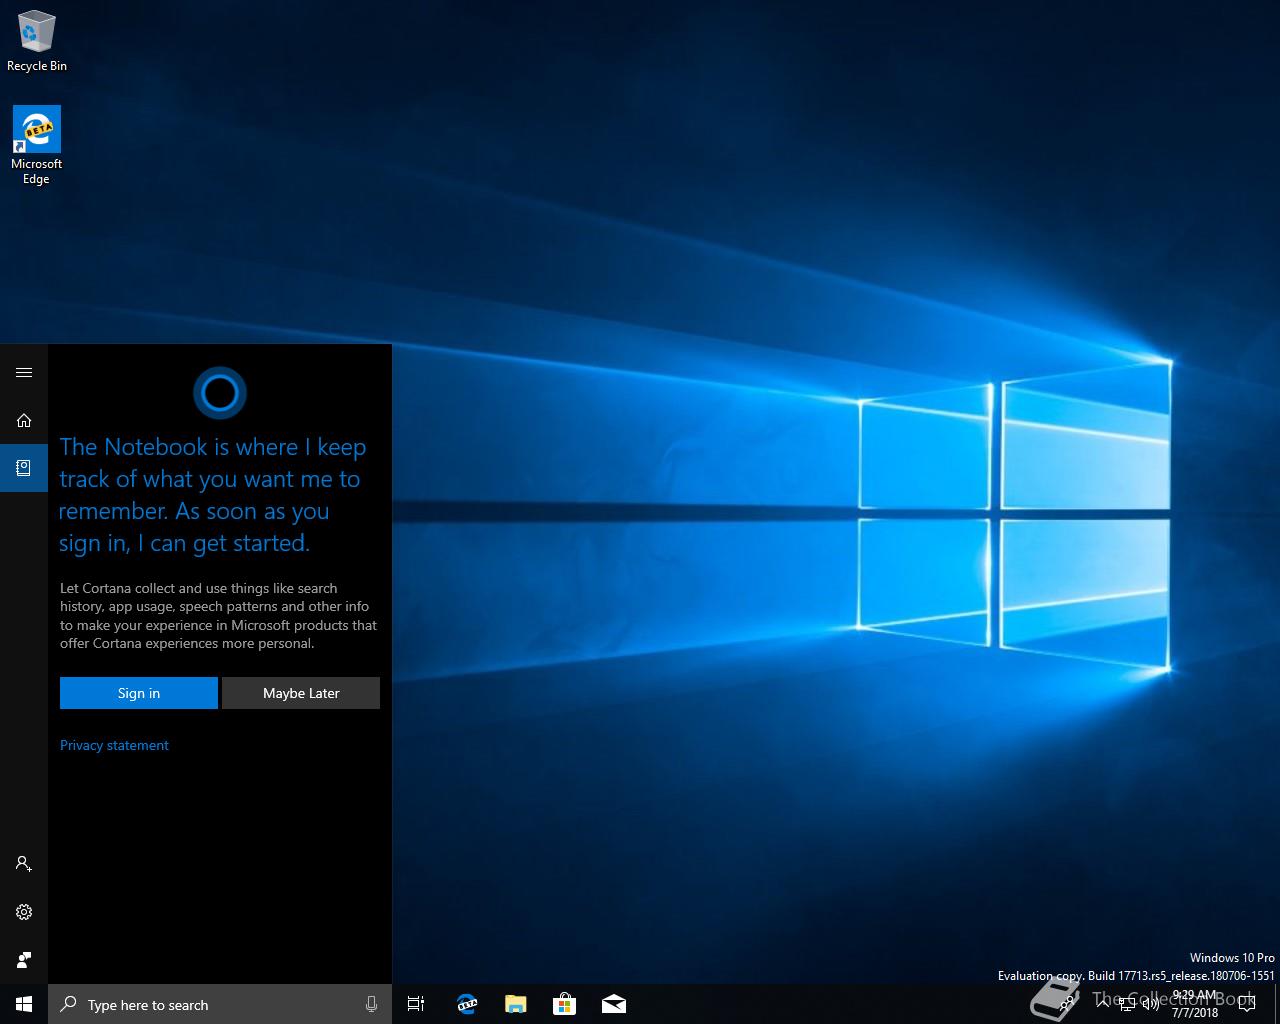Click the Show desktop strip
Viewport: 1280px width, 1024px height.
click(x=1277, y=1004)
